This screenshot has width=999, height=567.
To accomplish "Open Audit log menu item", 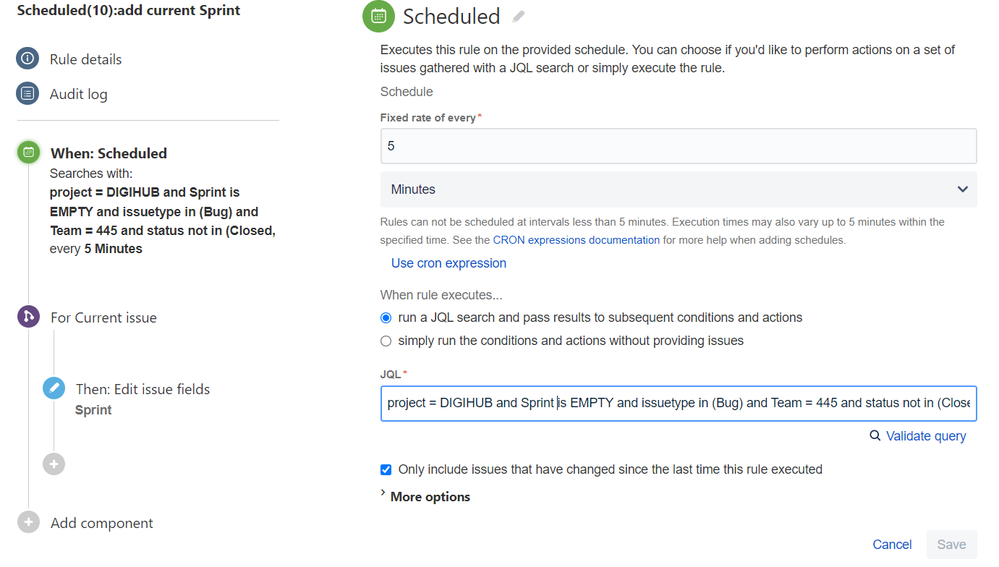I will (78, 94).
